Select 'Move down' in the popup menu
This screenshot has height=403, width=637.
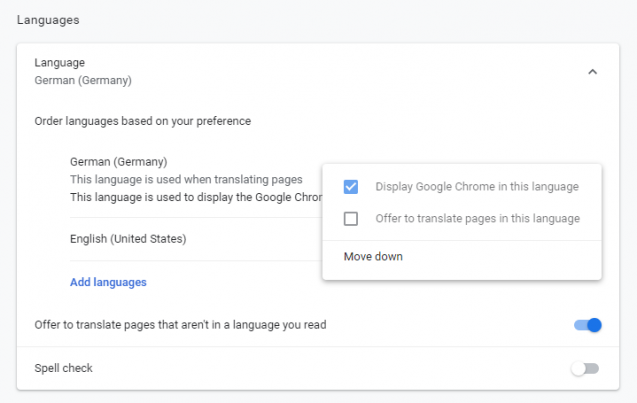[373, 257]
